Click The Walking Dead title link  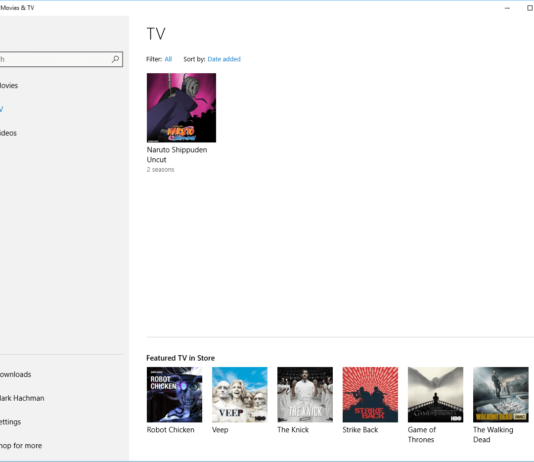493,435
